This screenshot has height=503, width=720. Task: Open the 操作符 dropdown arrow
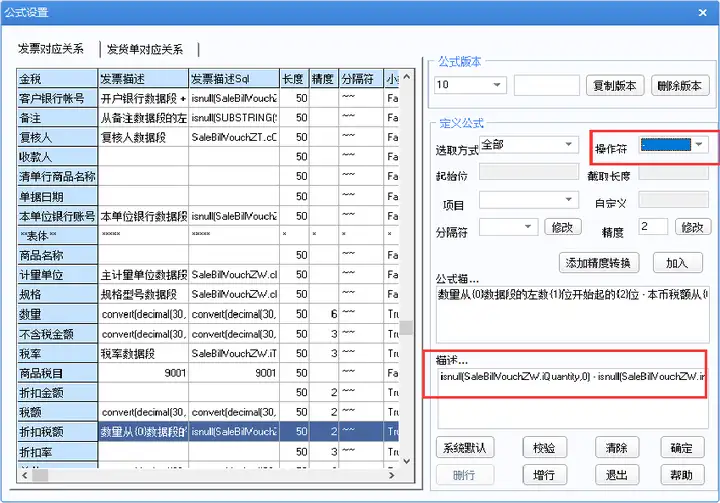coord(698,145)
